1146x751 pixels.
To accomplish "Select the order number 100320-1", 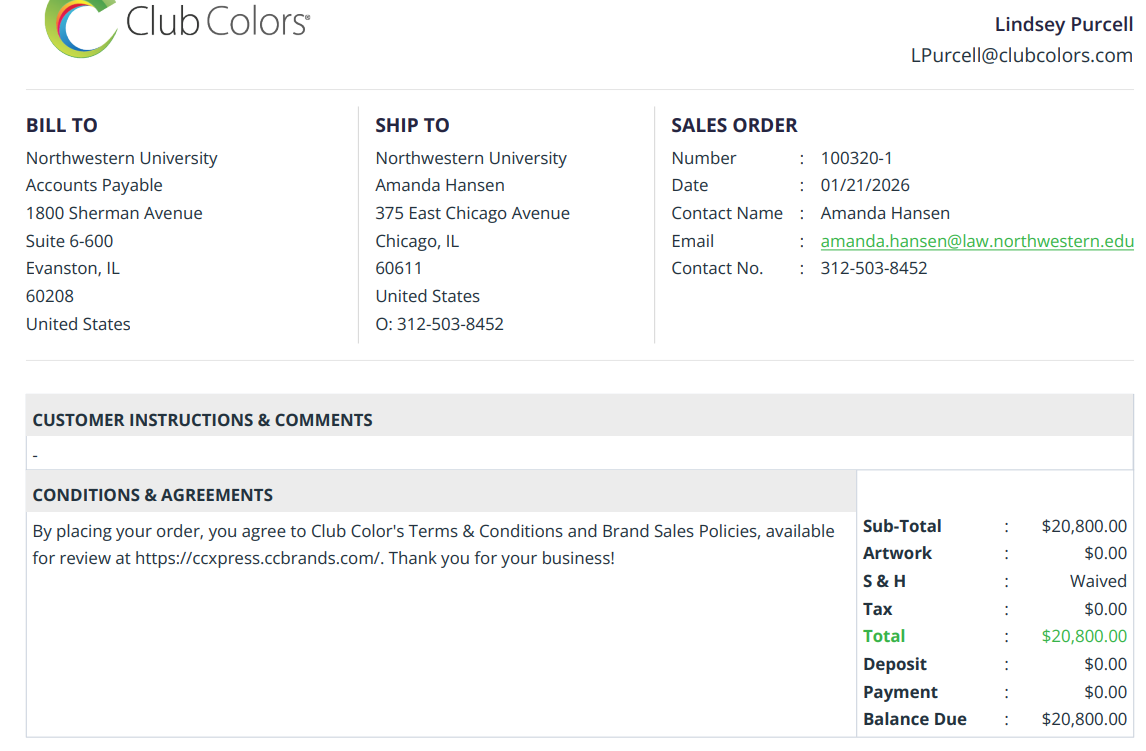I will pos(857,159).
